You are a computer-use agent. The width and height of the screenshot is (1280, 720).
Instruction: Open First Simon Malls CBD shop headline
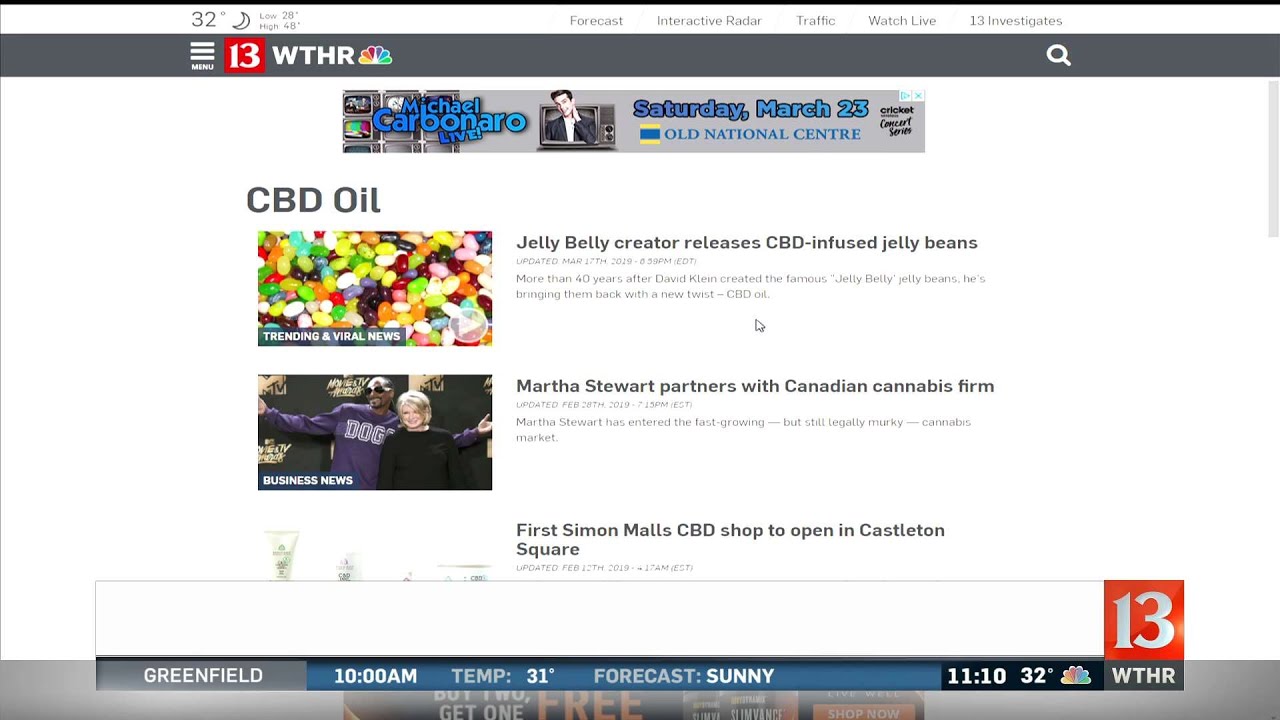click(x=730, y=539)
